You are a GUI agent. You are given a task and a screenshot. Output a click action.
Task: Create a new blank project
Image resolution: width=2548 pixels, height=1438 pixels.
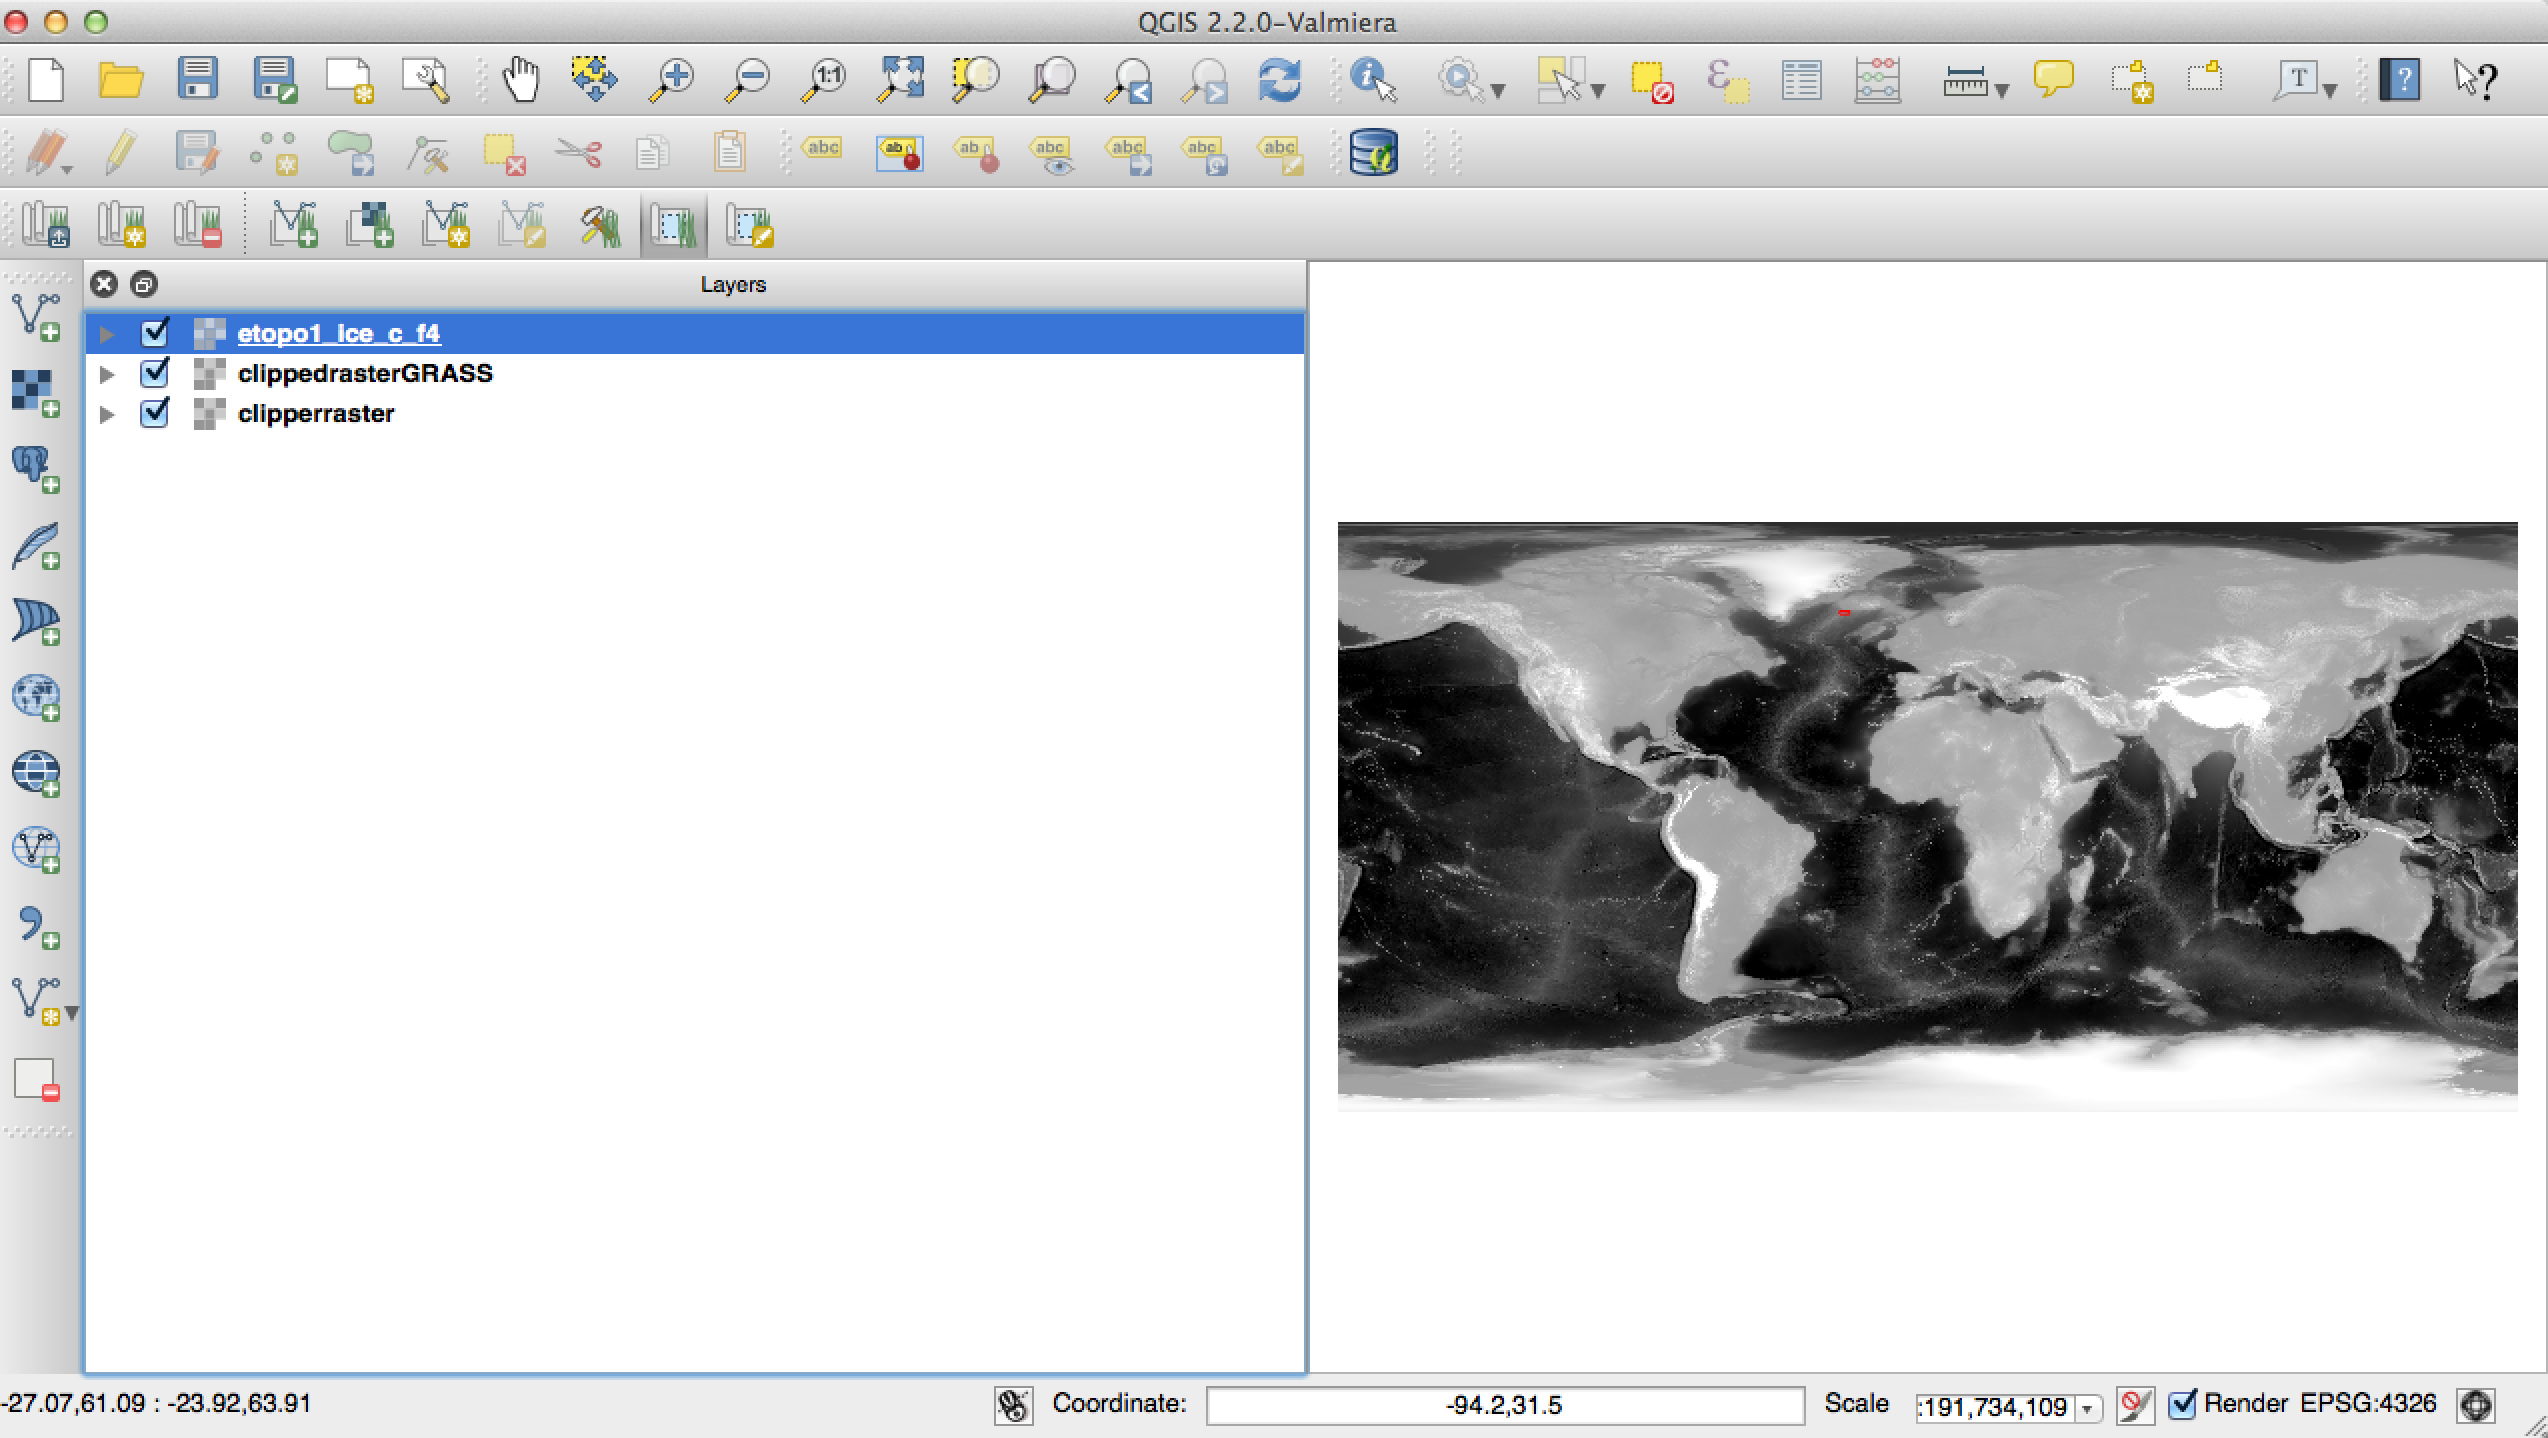46,79
